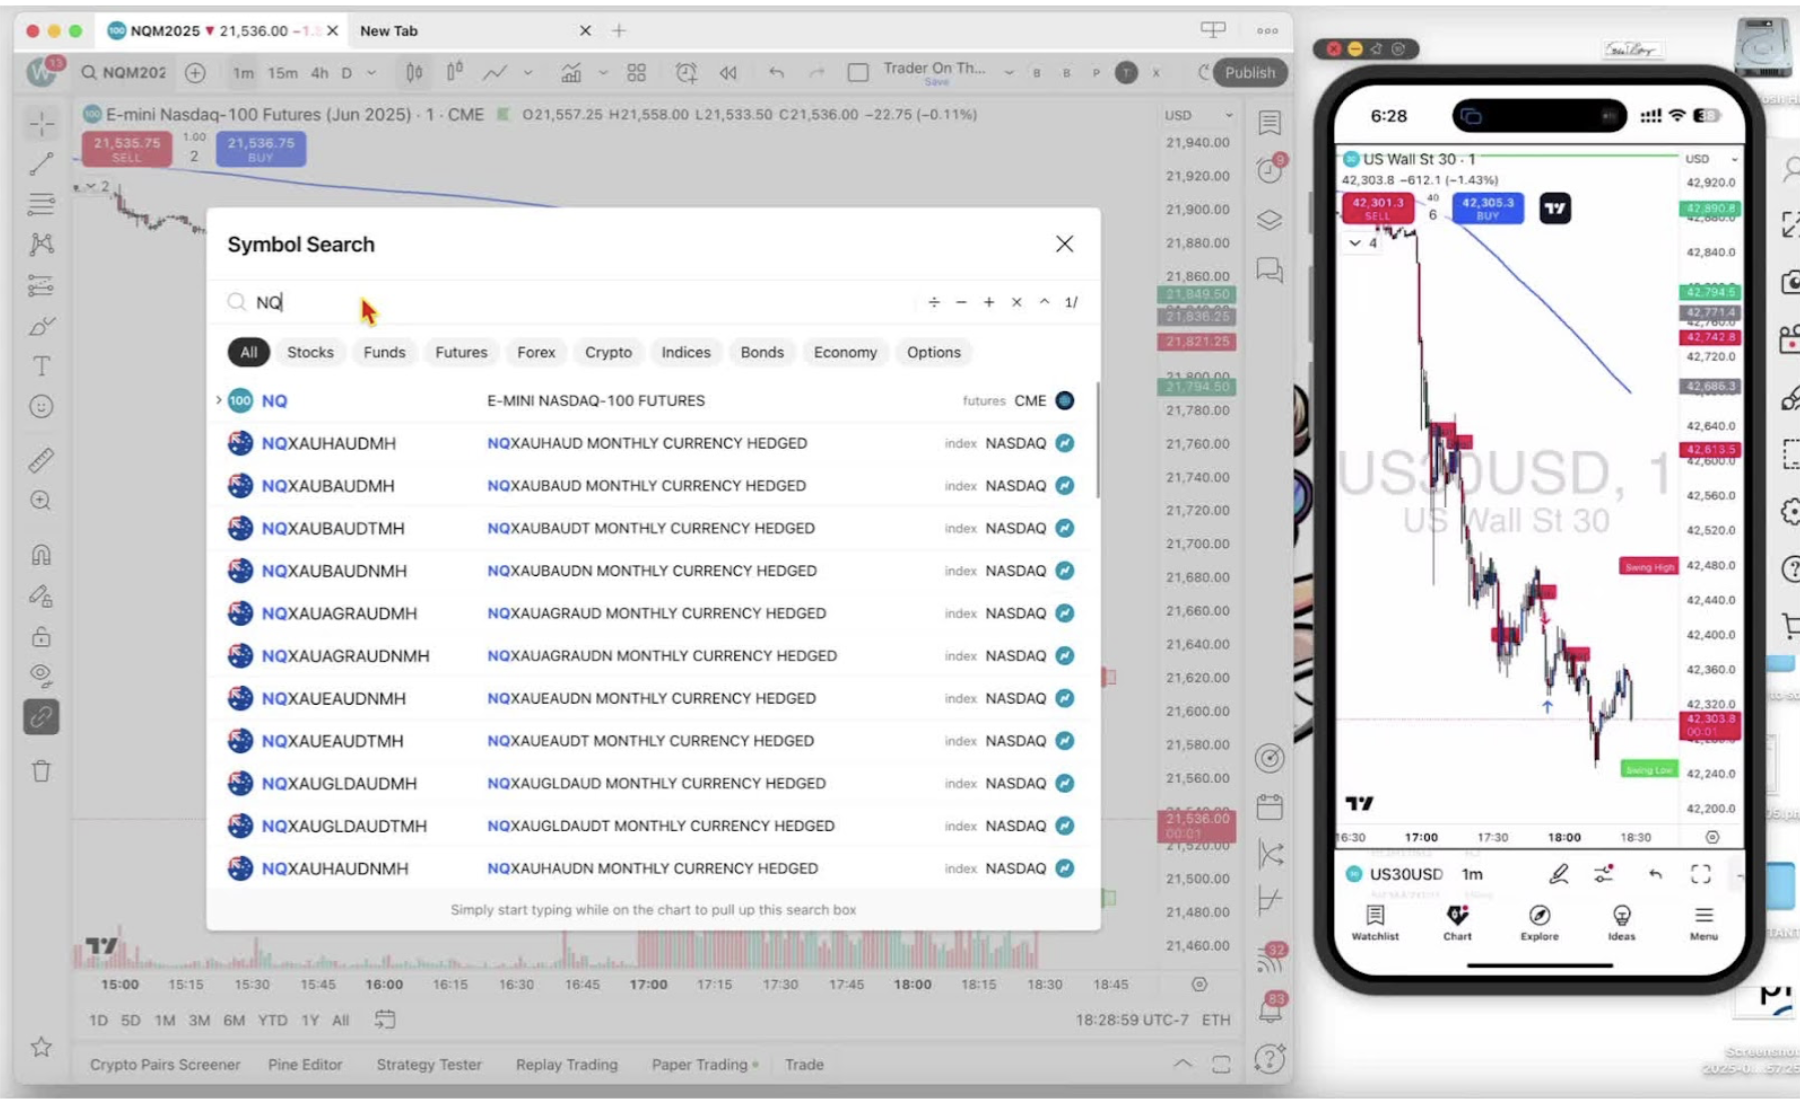Image resolution: width=1800 pixels, height=1100 pixels.
Task: Select the 15m timeframe
Action: click(x=283, y=73)
